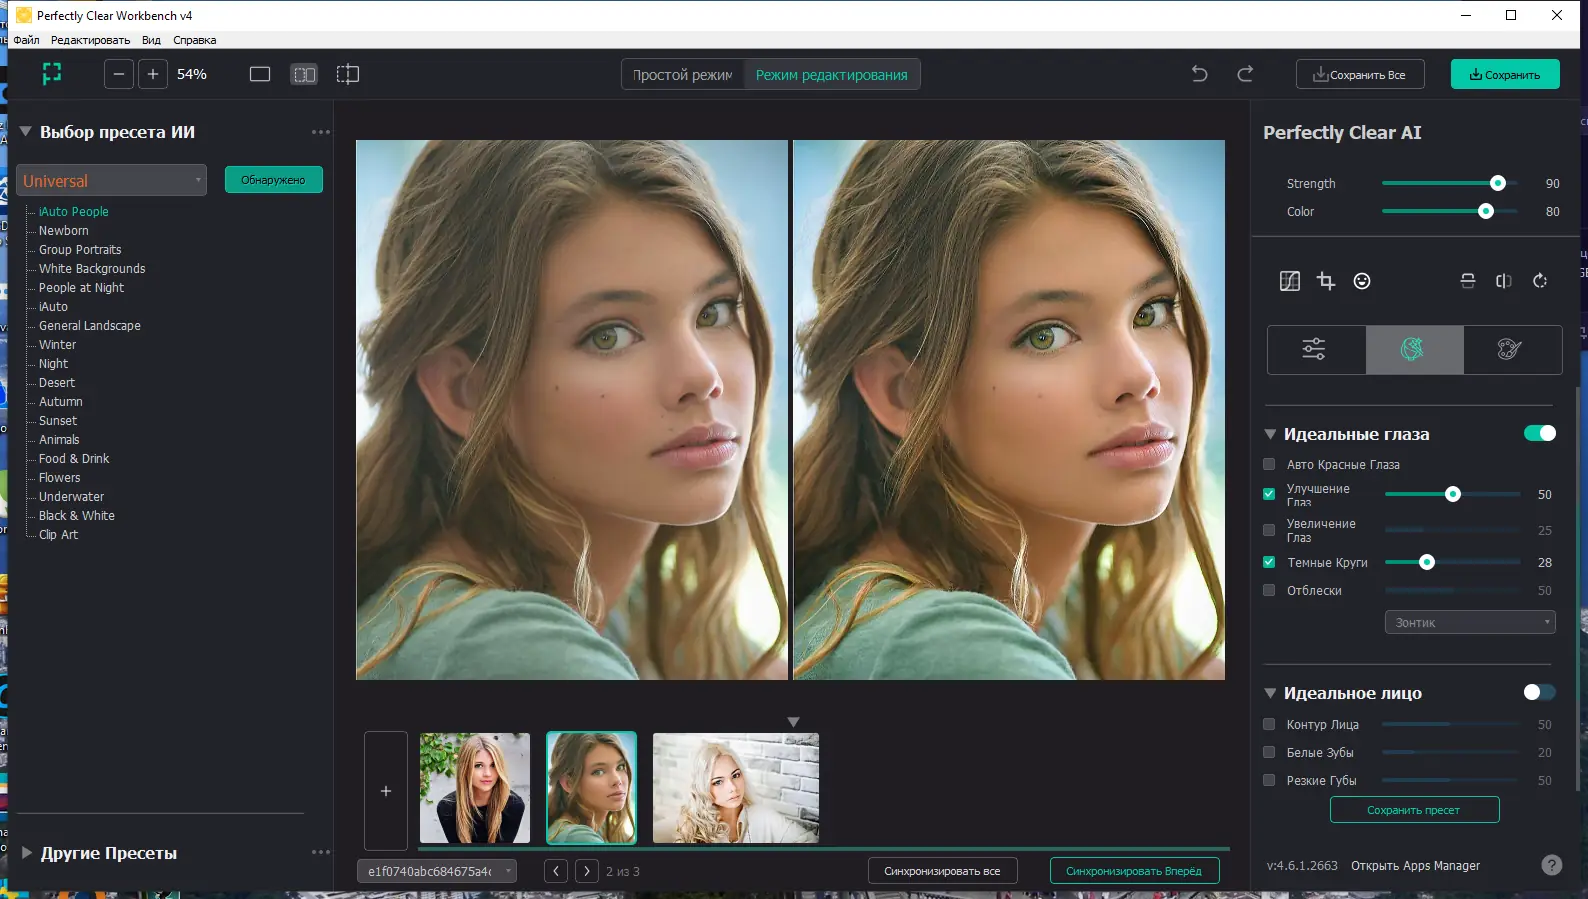
Task: Check Отблески checkbox
Action: tap(1269, 590)
